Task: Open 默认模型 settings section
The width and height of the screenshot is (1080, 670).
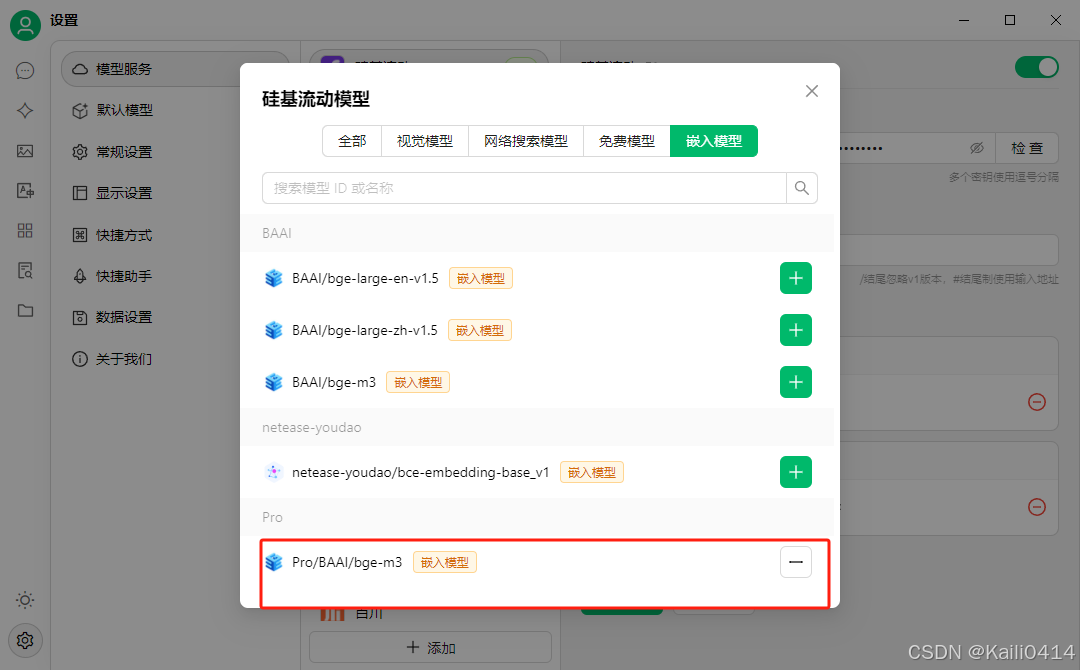Action: [x=175, y=110]
